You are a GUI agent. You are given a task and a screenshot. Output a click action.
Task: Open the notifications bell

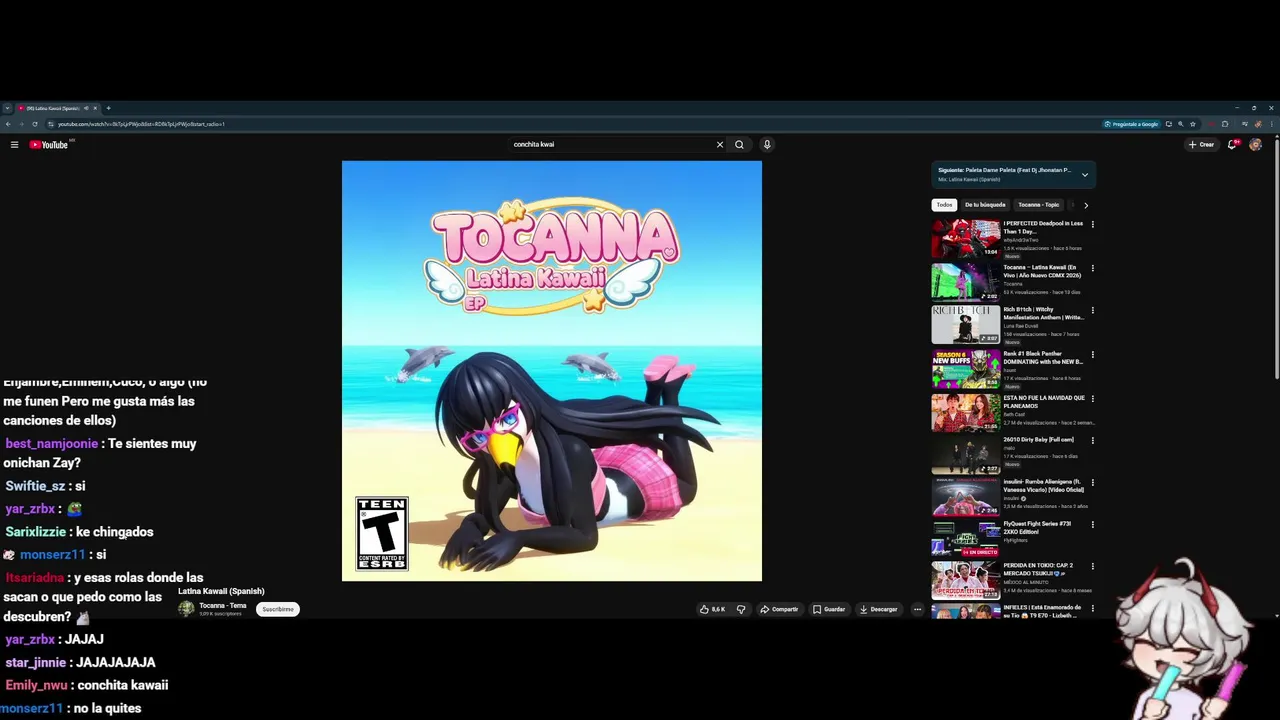pos(1233,144)
